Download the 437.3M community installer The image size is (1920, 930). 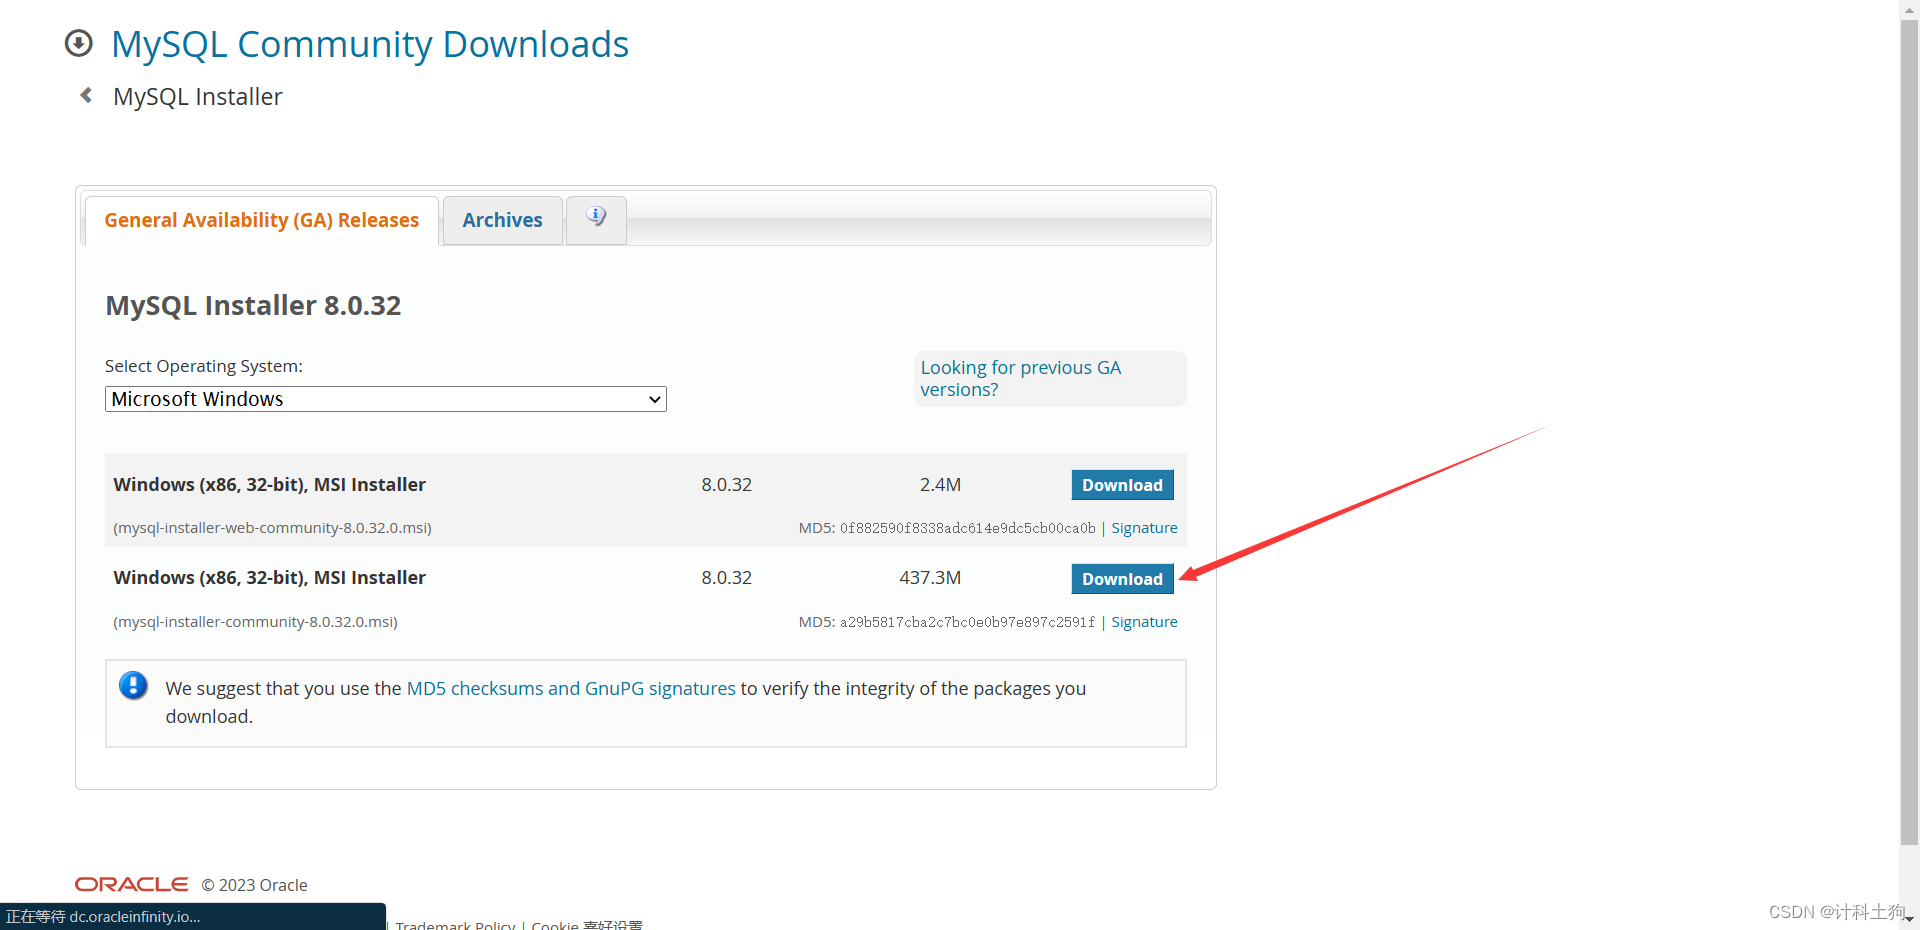(1122, 579)
